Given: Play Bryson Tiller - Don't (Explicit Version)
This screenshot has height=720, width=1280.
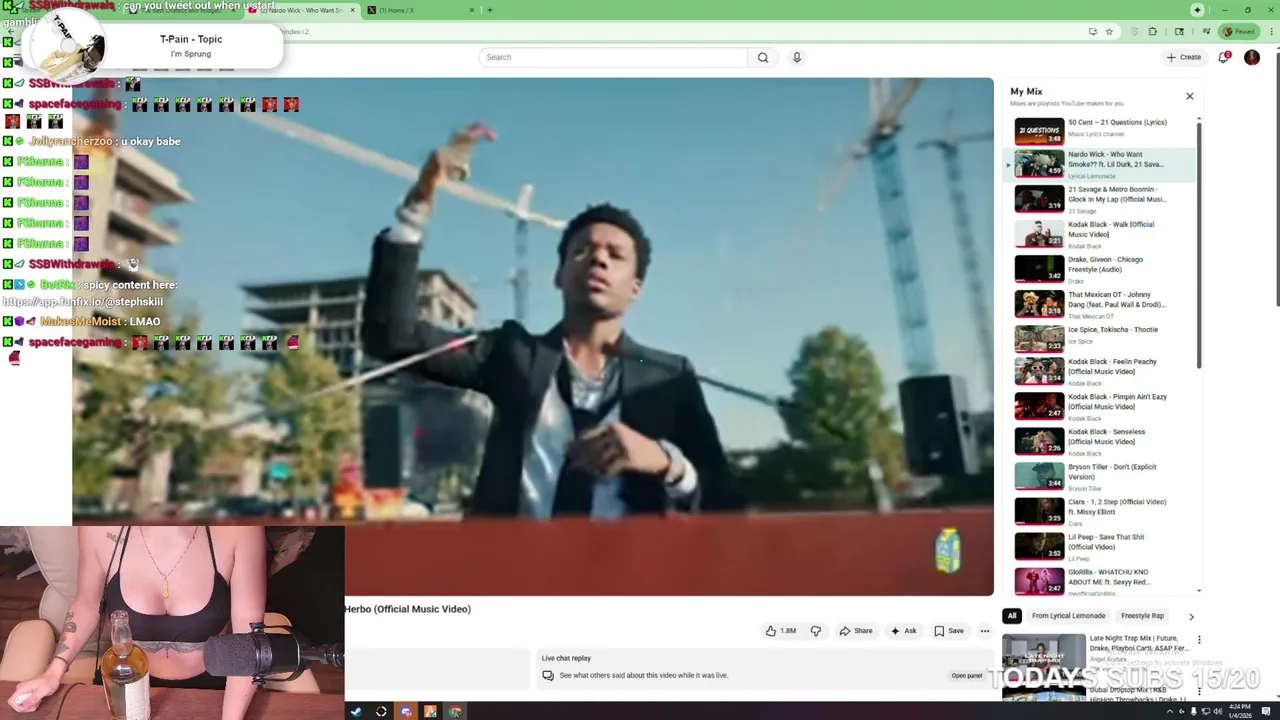Looking at the screenshot, I should (1100, 476).
